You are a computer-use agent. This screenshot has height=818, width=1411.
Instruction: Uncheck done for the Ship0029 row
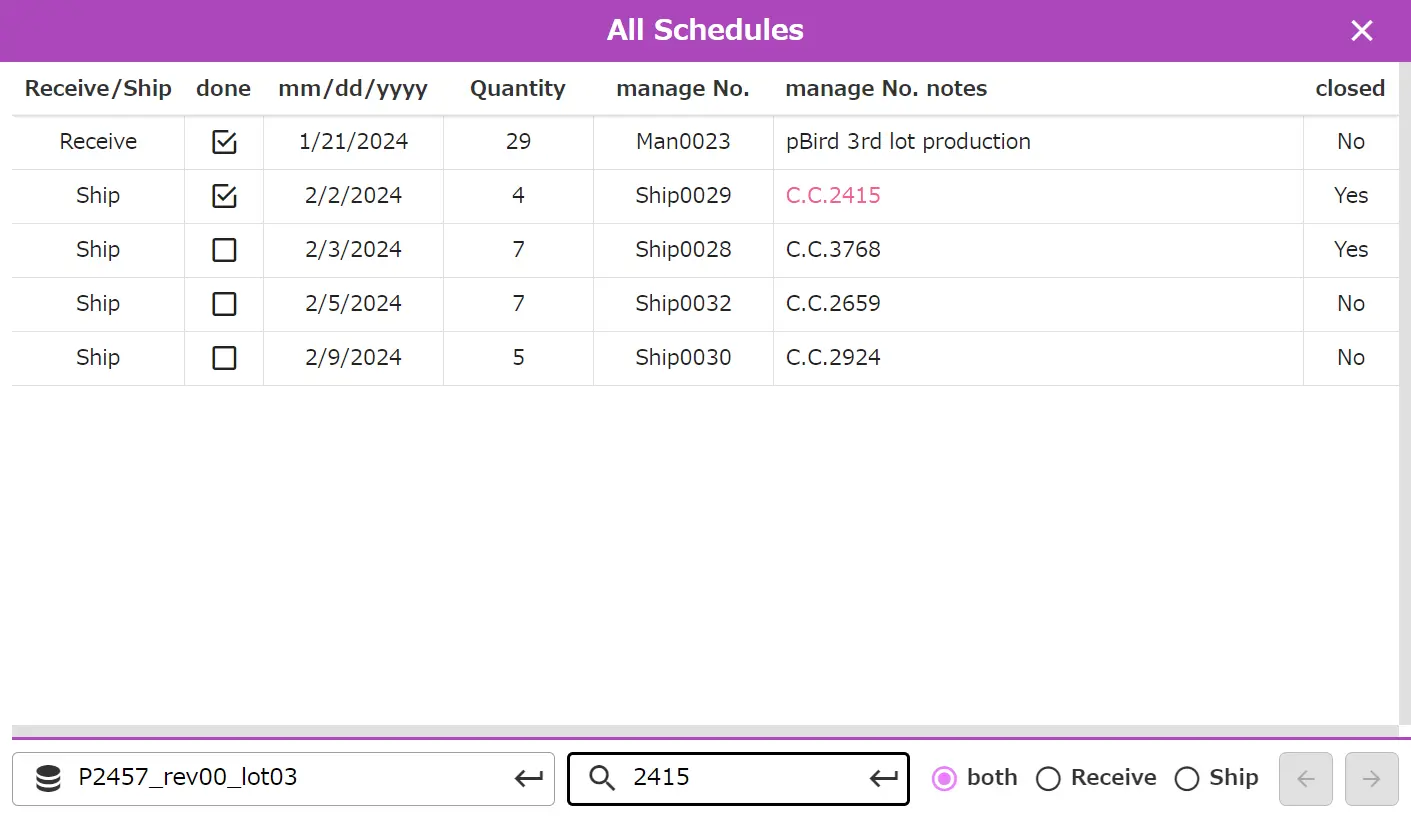pos(224,196)
